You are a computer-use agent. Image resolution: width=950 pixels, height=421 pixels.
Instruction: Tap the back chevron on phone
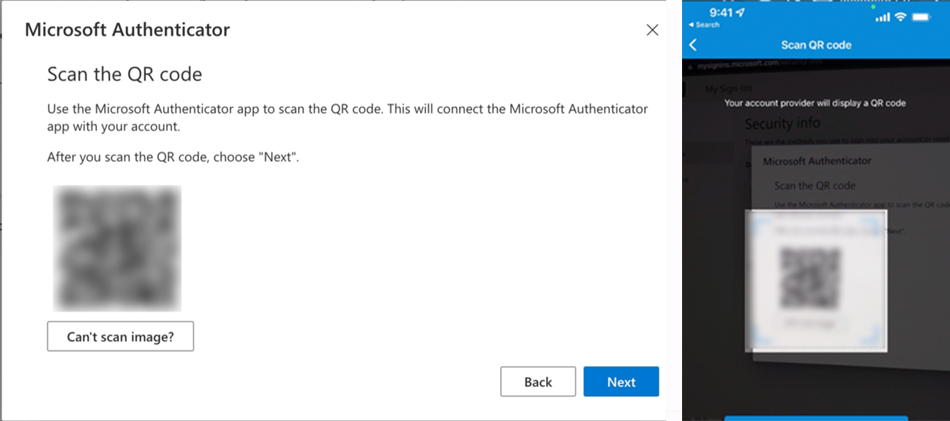pyautogui.click(x=693, y=45)
